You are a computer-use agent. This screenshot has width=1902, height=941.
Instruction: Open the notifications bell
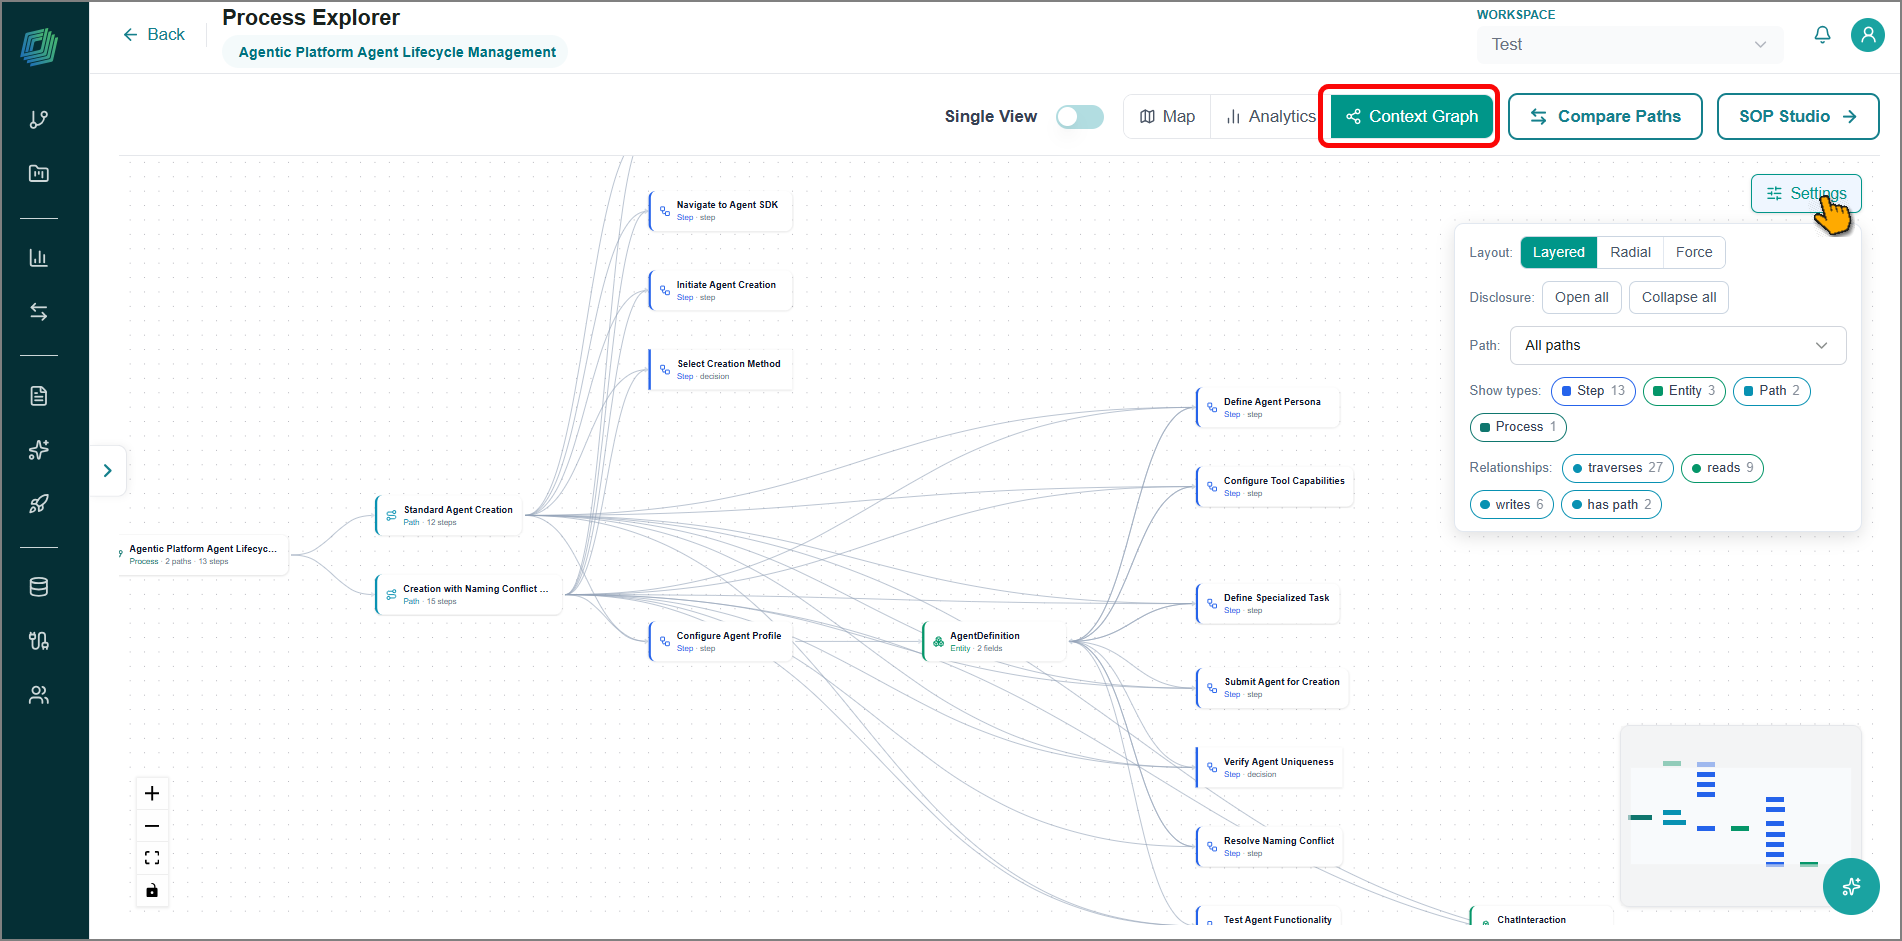pyautogui.click(x=1822, y=35)
